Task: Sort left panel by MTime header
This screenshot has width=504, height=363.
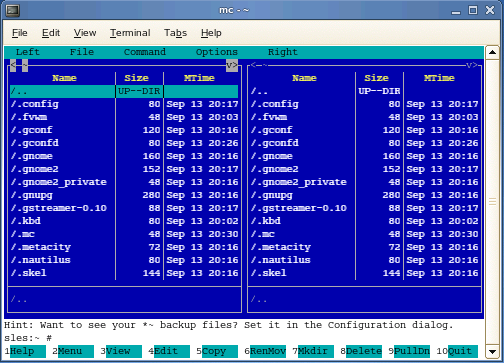Action: [x=199, y=78]
